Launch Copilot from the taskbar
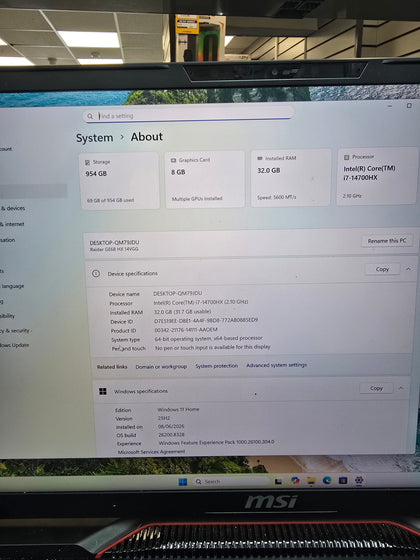 pyautogui.click(x=295, y=481)
